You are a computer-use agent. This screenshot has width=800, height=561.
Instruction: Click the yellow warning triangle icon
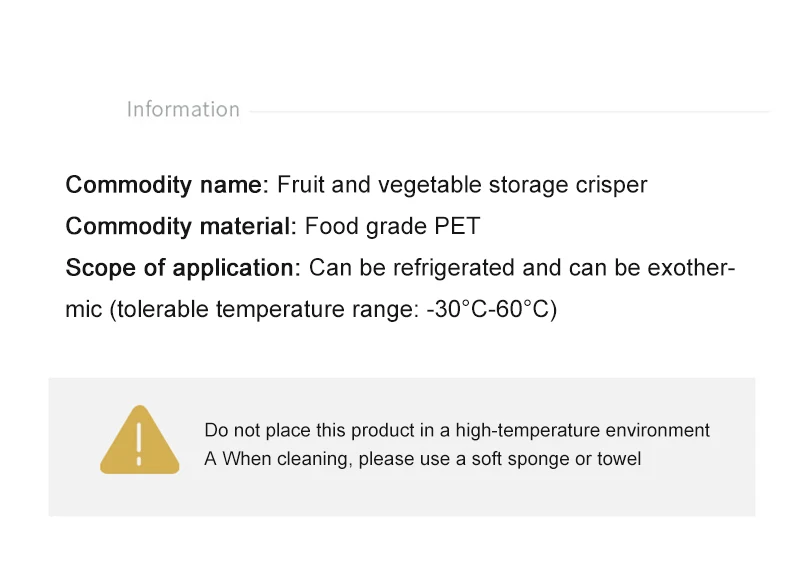pyautogui.click(x=139, y=441)
